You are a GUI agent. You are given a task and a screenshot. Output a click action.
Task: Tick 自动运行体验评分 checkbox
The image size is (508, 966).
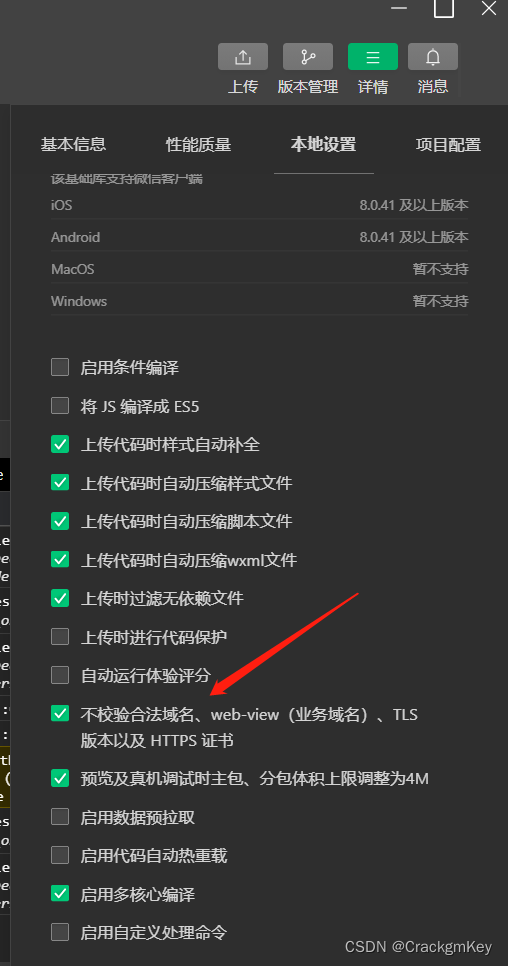60,675
